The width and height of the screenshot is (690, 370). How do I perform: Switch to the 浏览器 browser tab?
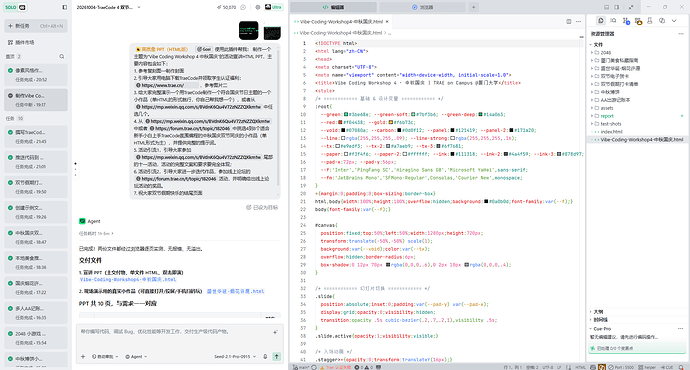[422, 7]
